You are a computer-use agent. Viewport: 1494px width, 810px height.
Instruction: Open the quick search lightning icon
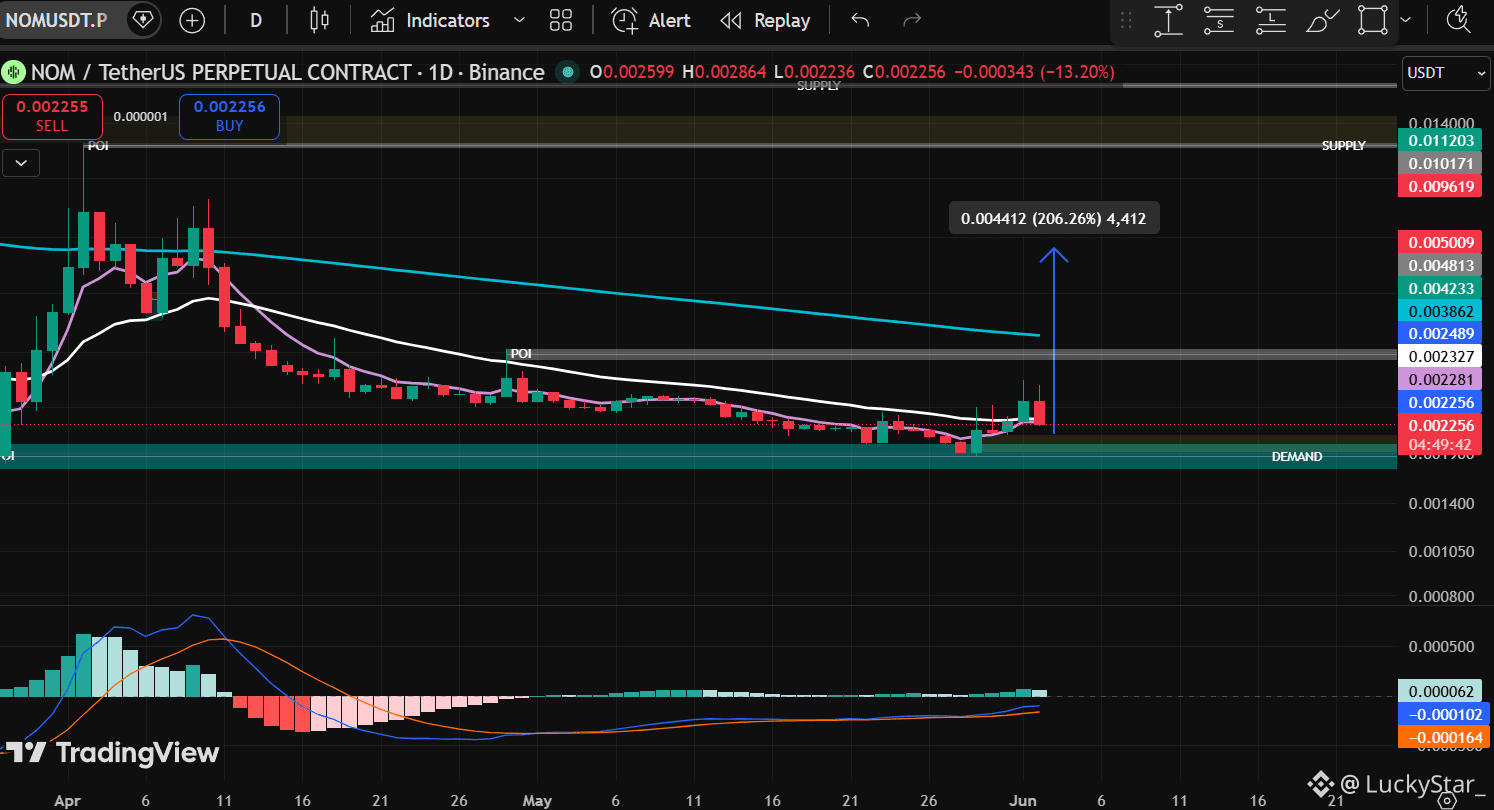coord(1458,20)
